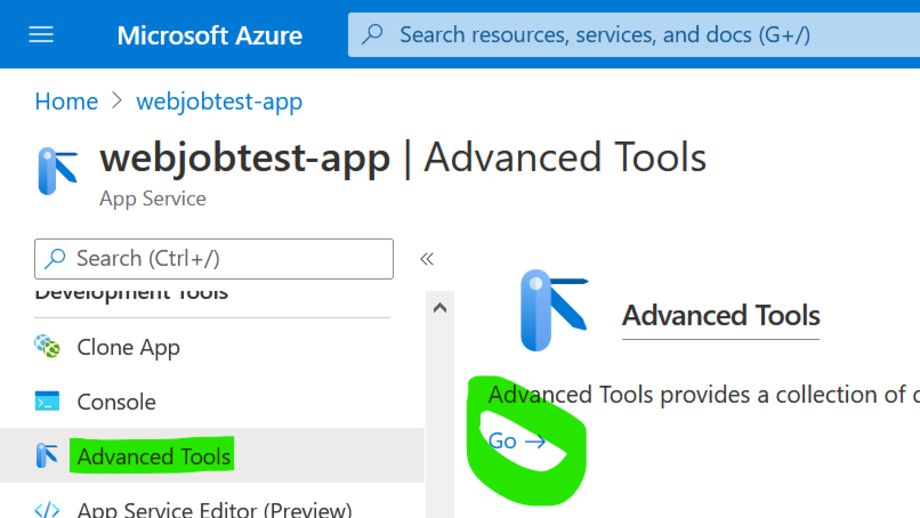Image resolution: width=920 pixels, height=518 pixels.
Task: Click the Advanced Tools heading in content pane
Action: pos(721,316)
